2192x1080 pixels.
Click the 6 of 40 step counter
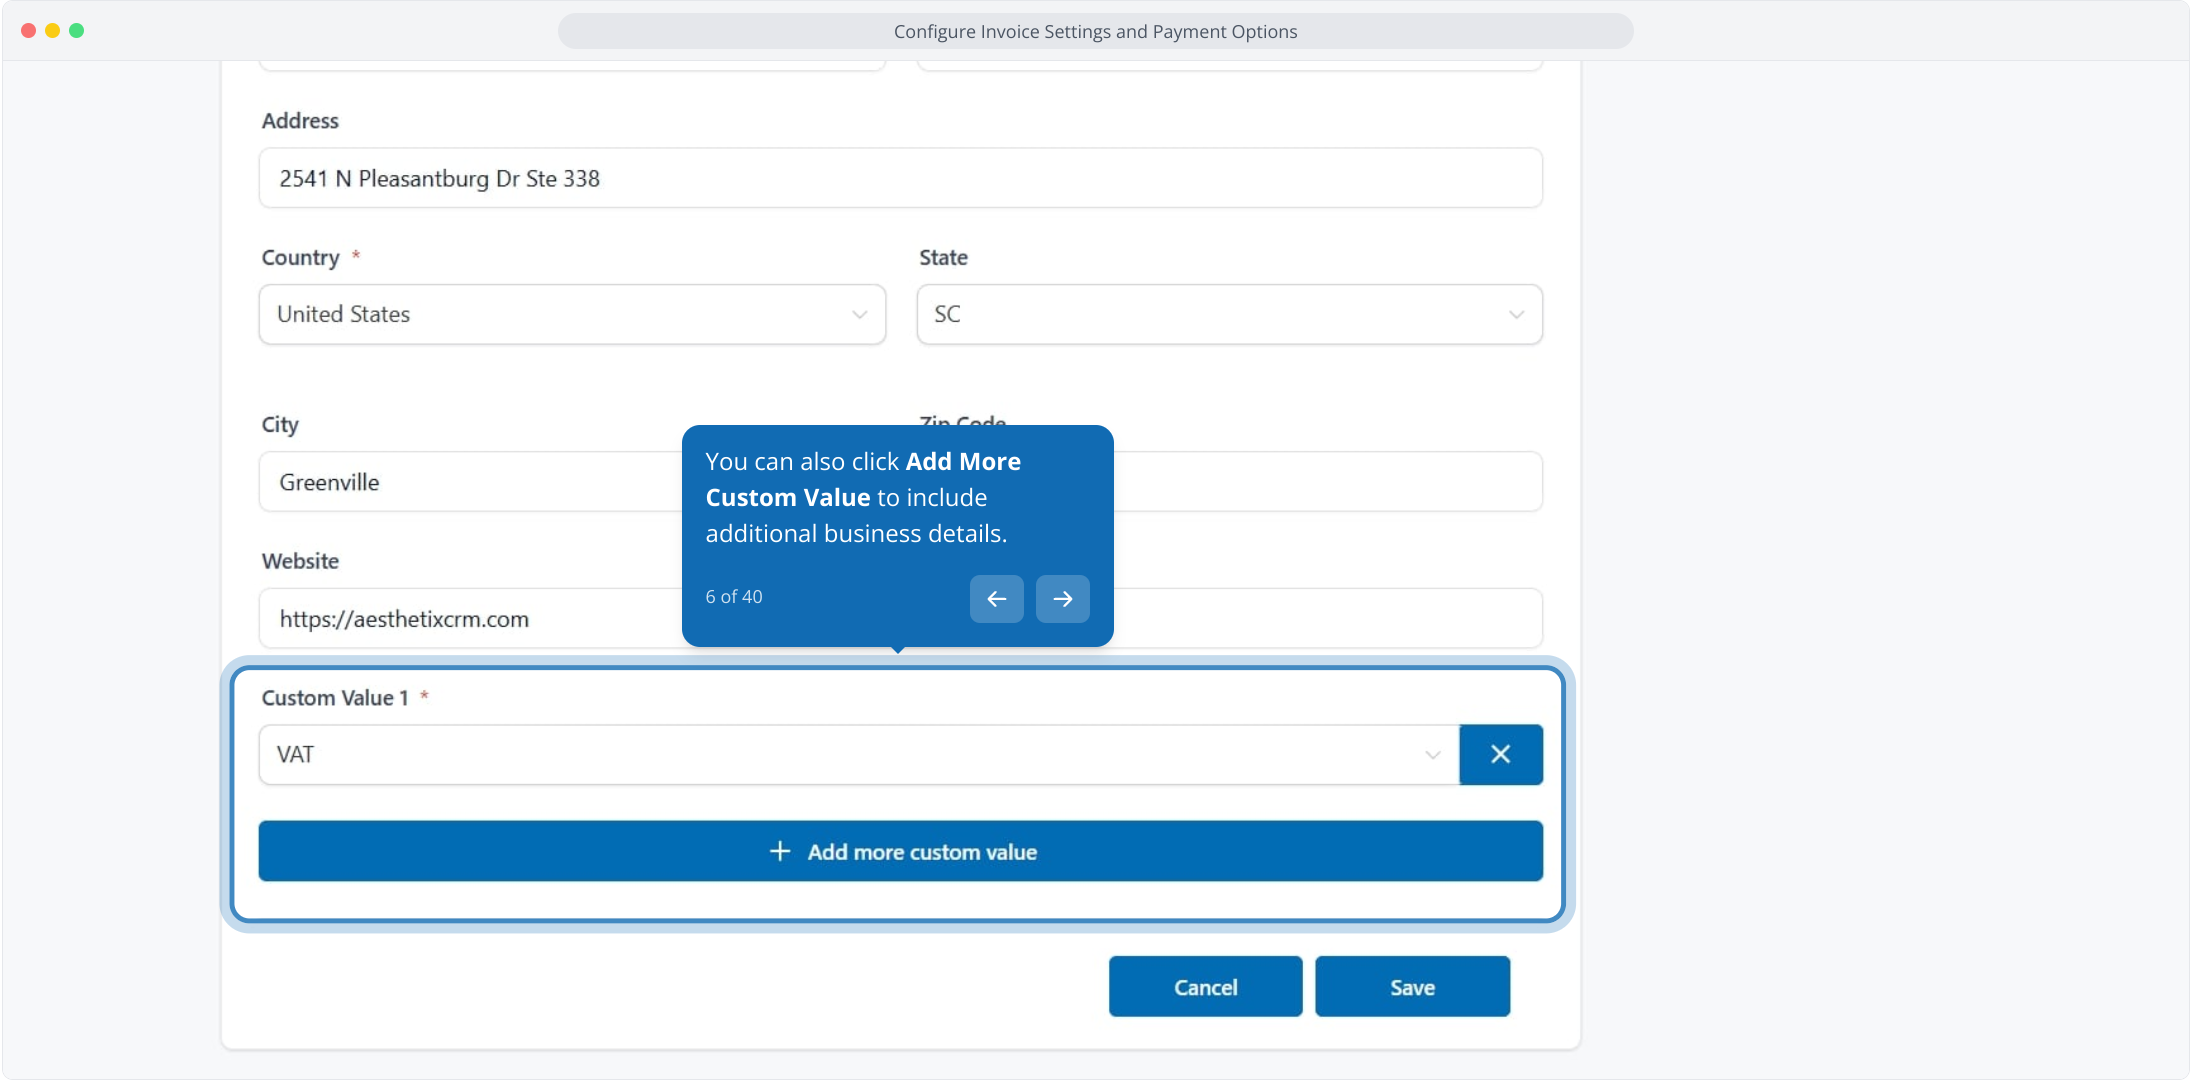pyautogui.click(x=734, y=597)
